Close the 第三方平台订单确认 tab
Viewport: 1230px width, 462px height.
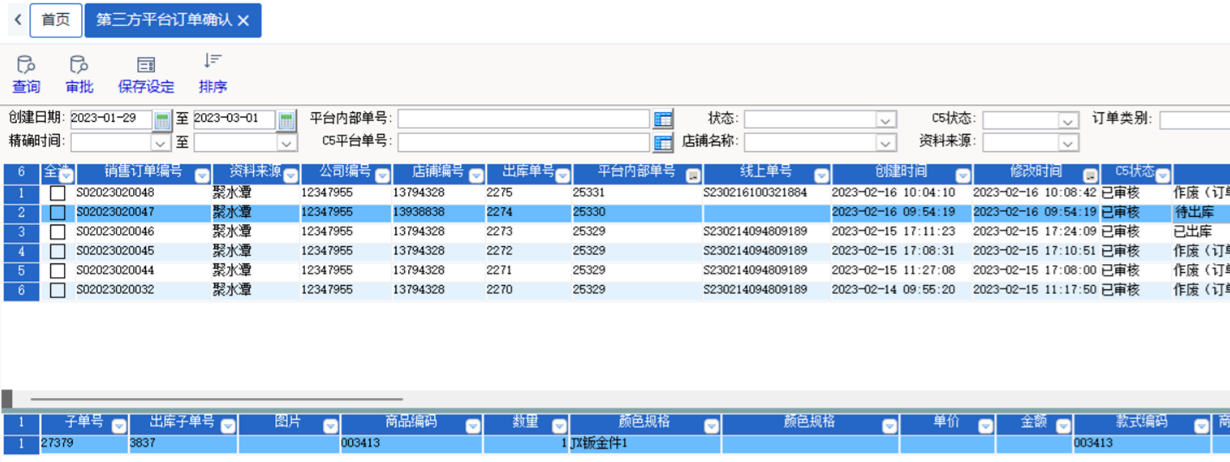point(243,21)
